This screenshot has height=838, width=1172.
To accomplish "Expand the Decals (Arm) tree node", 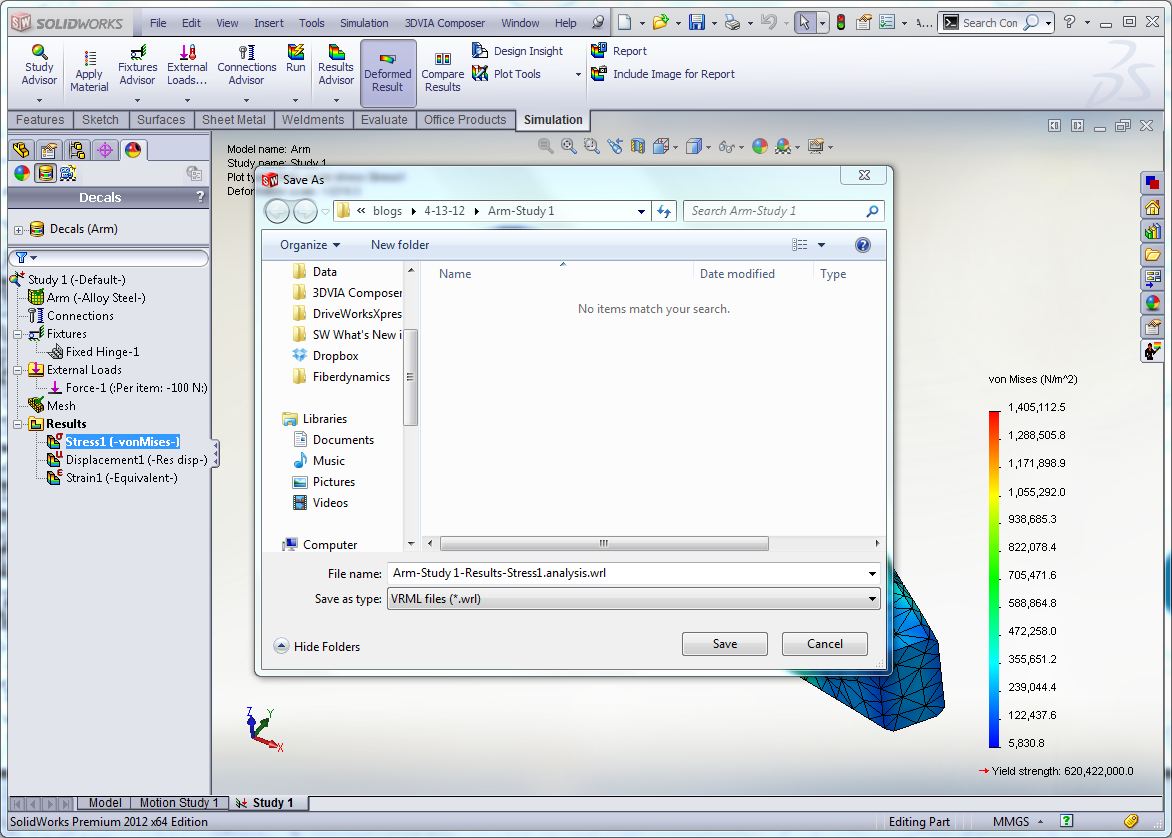I will [x=19, y=230].
